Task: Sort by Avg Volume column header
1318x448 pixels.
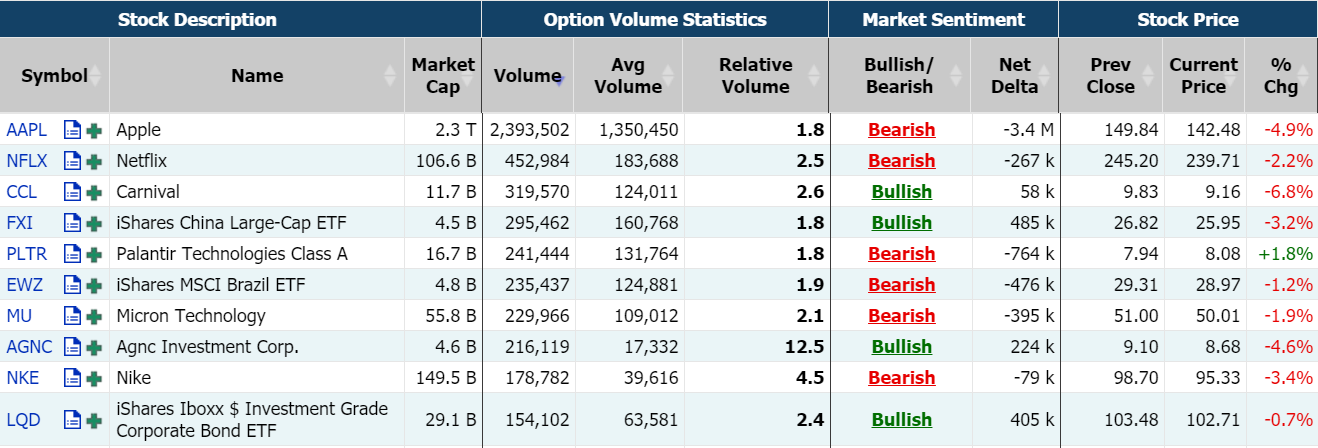Action: [x=628, y=75]
